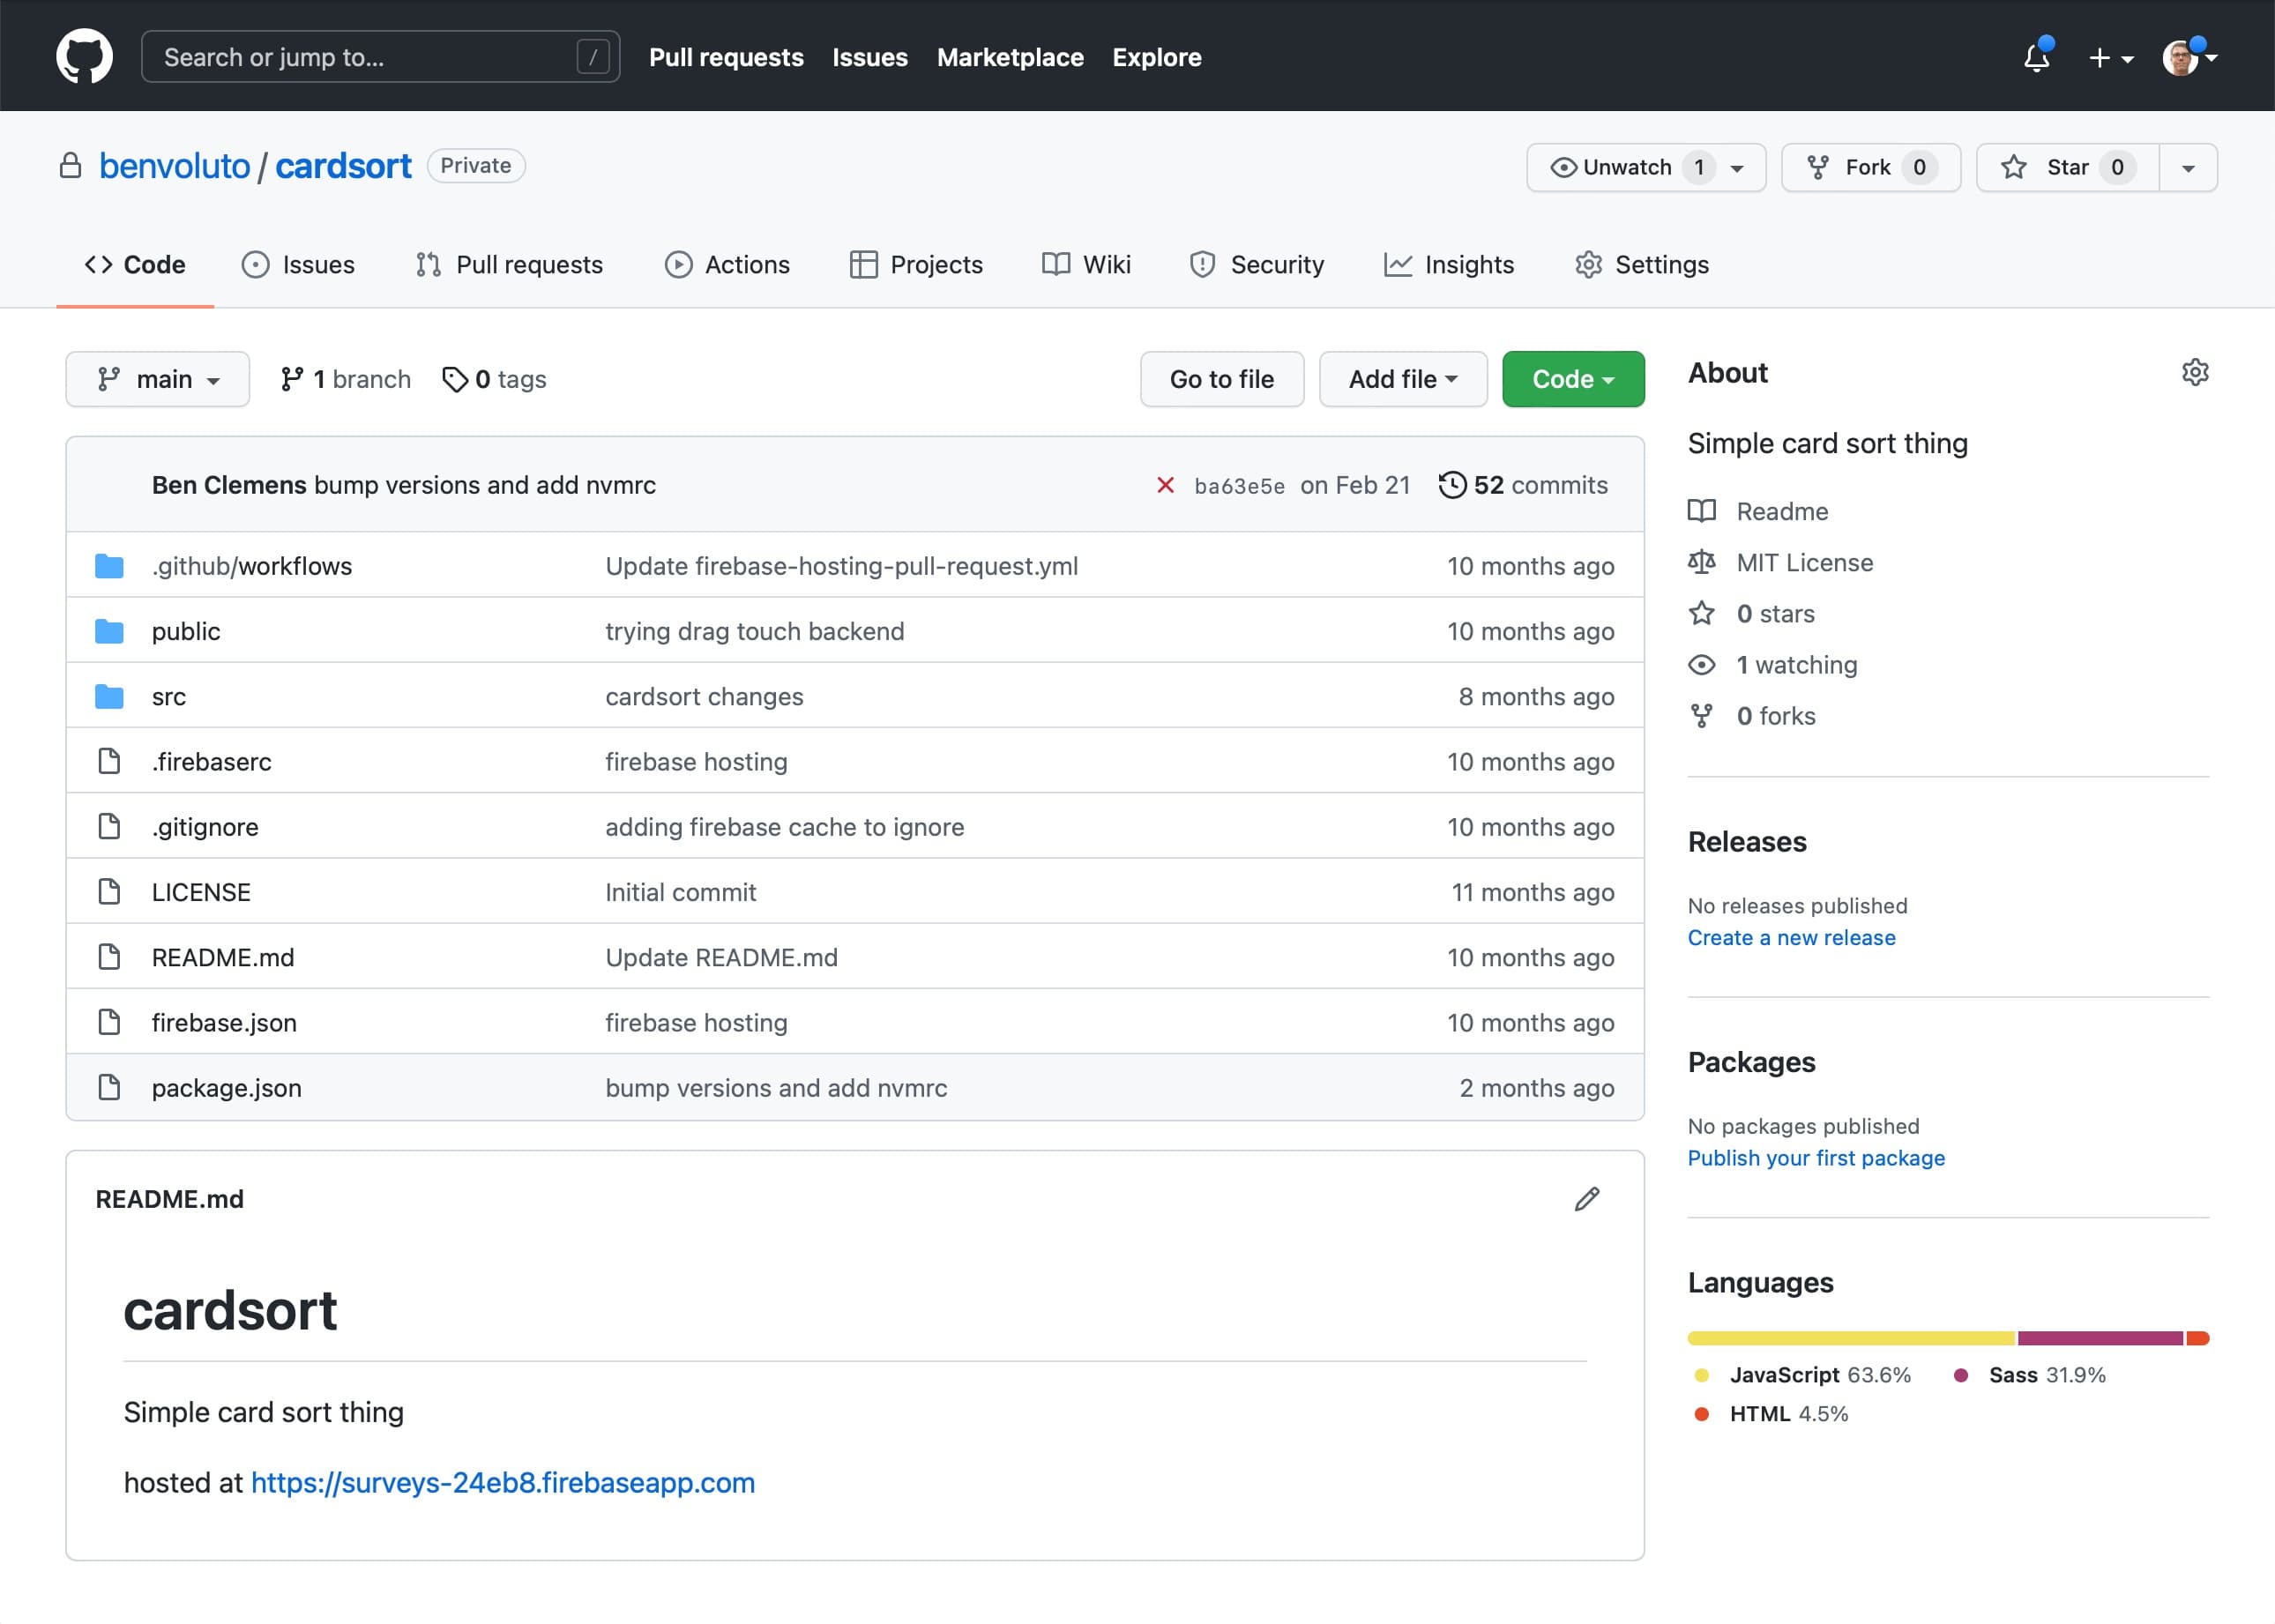
Task: Open the commit history clock icon
Action: (1453, 484)
